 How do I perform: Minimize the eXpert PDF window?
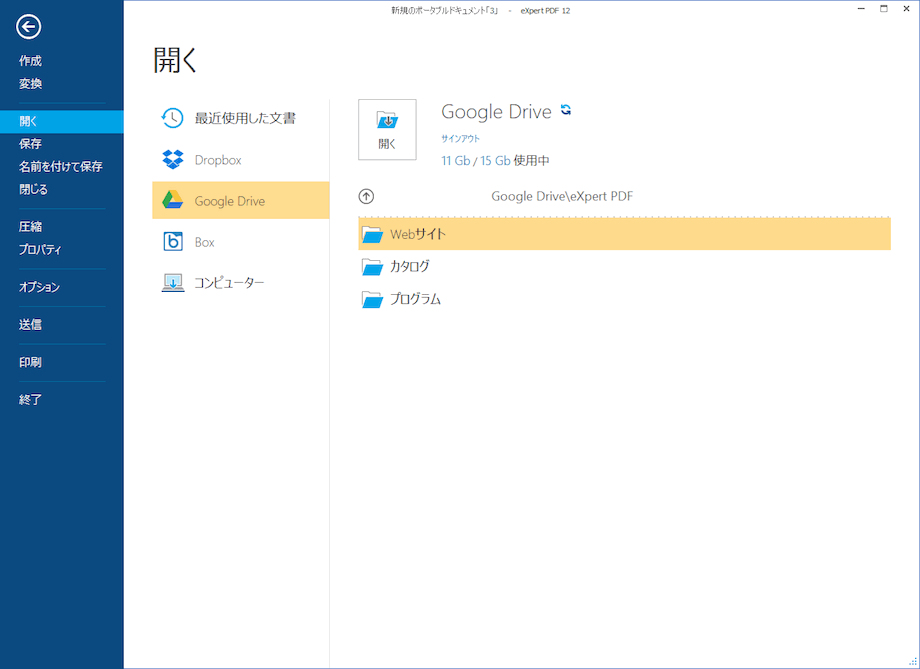tap(861, 9)
